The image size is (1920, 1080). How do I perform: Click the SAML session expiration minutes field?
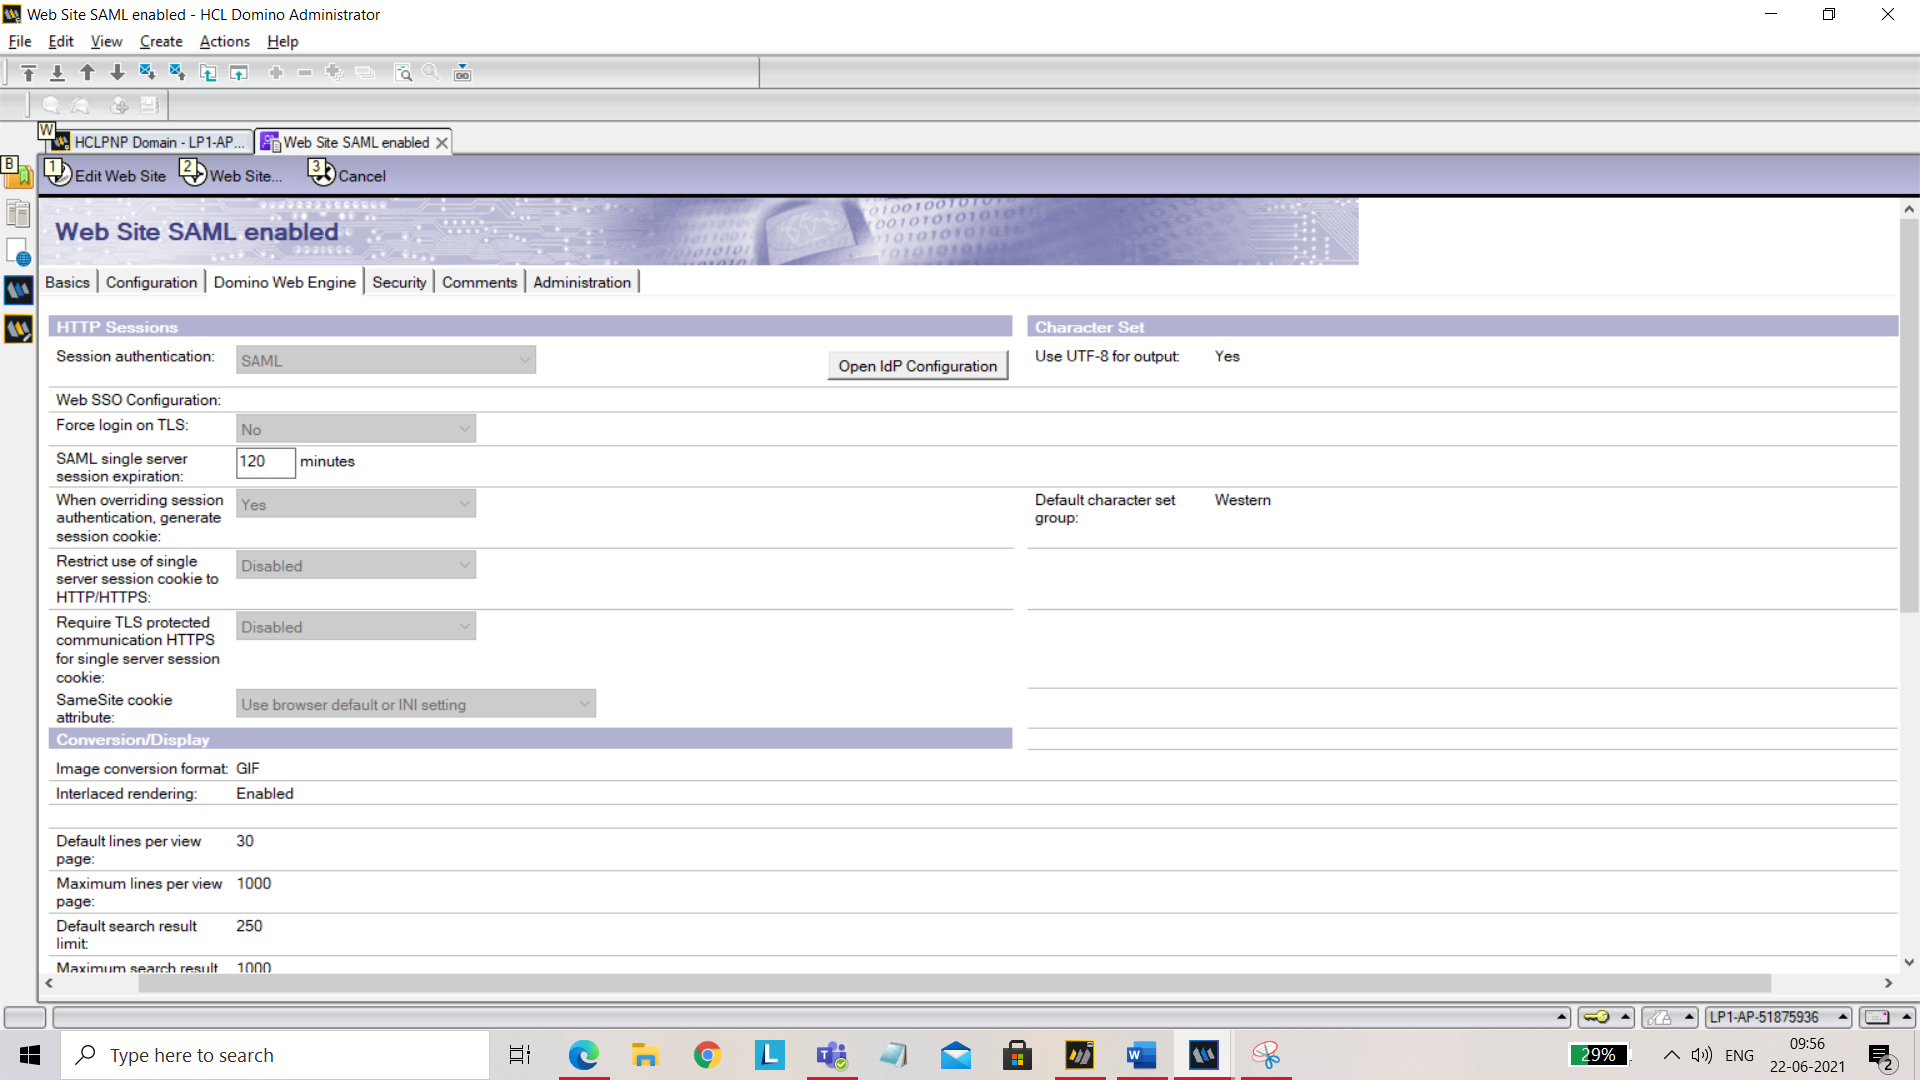[x=265, y=461]
